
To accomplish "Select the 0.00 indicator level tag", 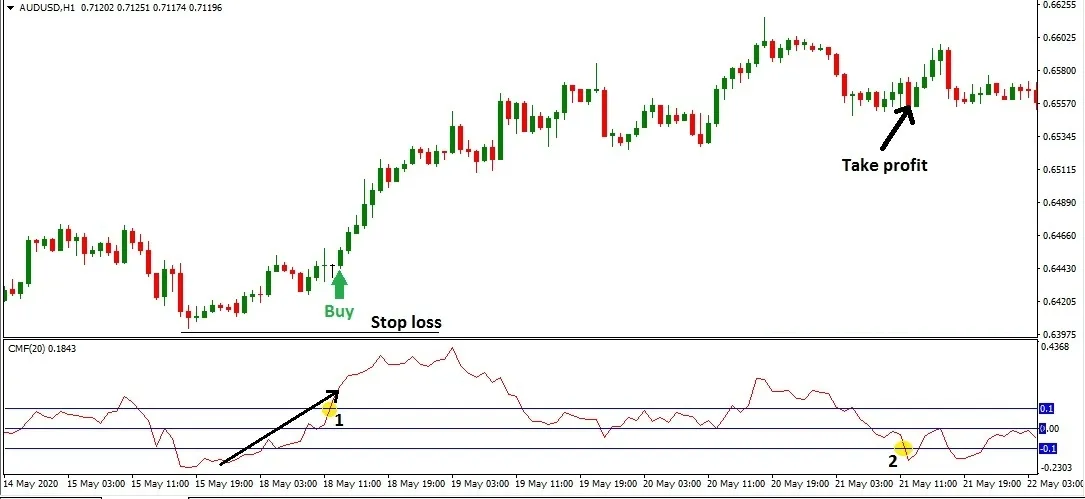I will coord(1050,428).
